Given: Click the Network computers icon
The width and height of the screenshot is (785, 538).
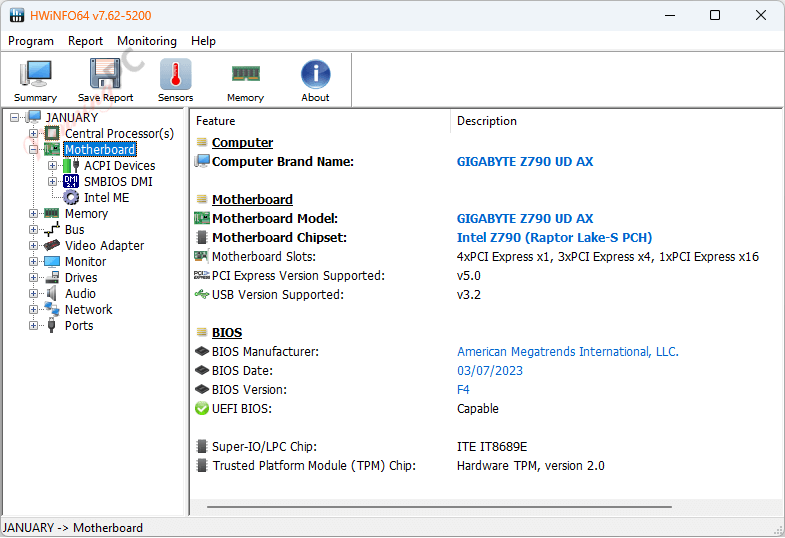Looking at the screenshot, I should (52, 309).
